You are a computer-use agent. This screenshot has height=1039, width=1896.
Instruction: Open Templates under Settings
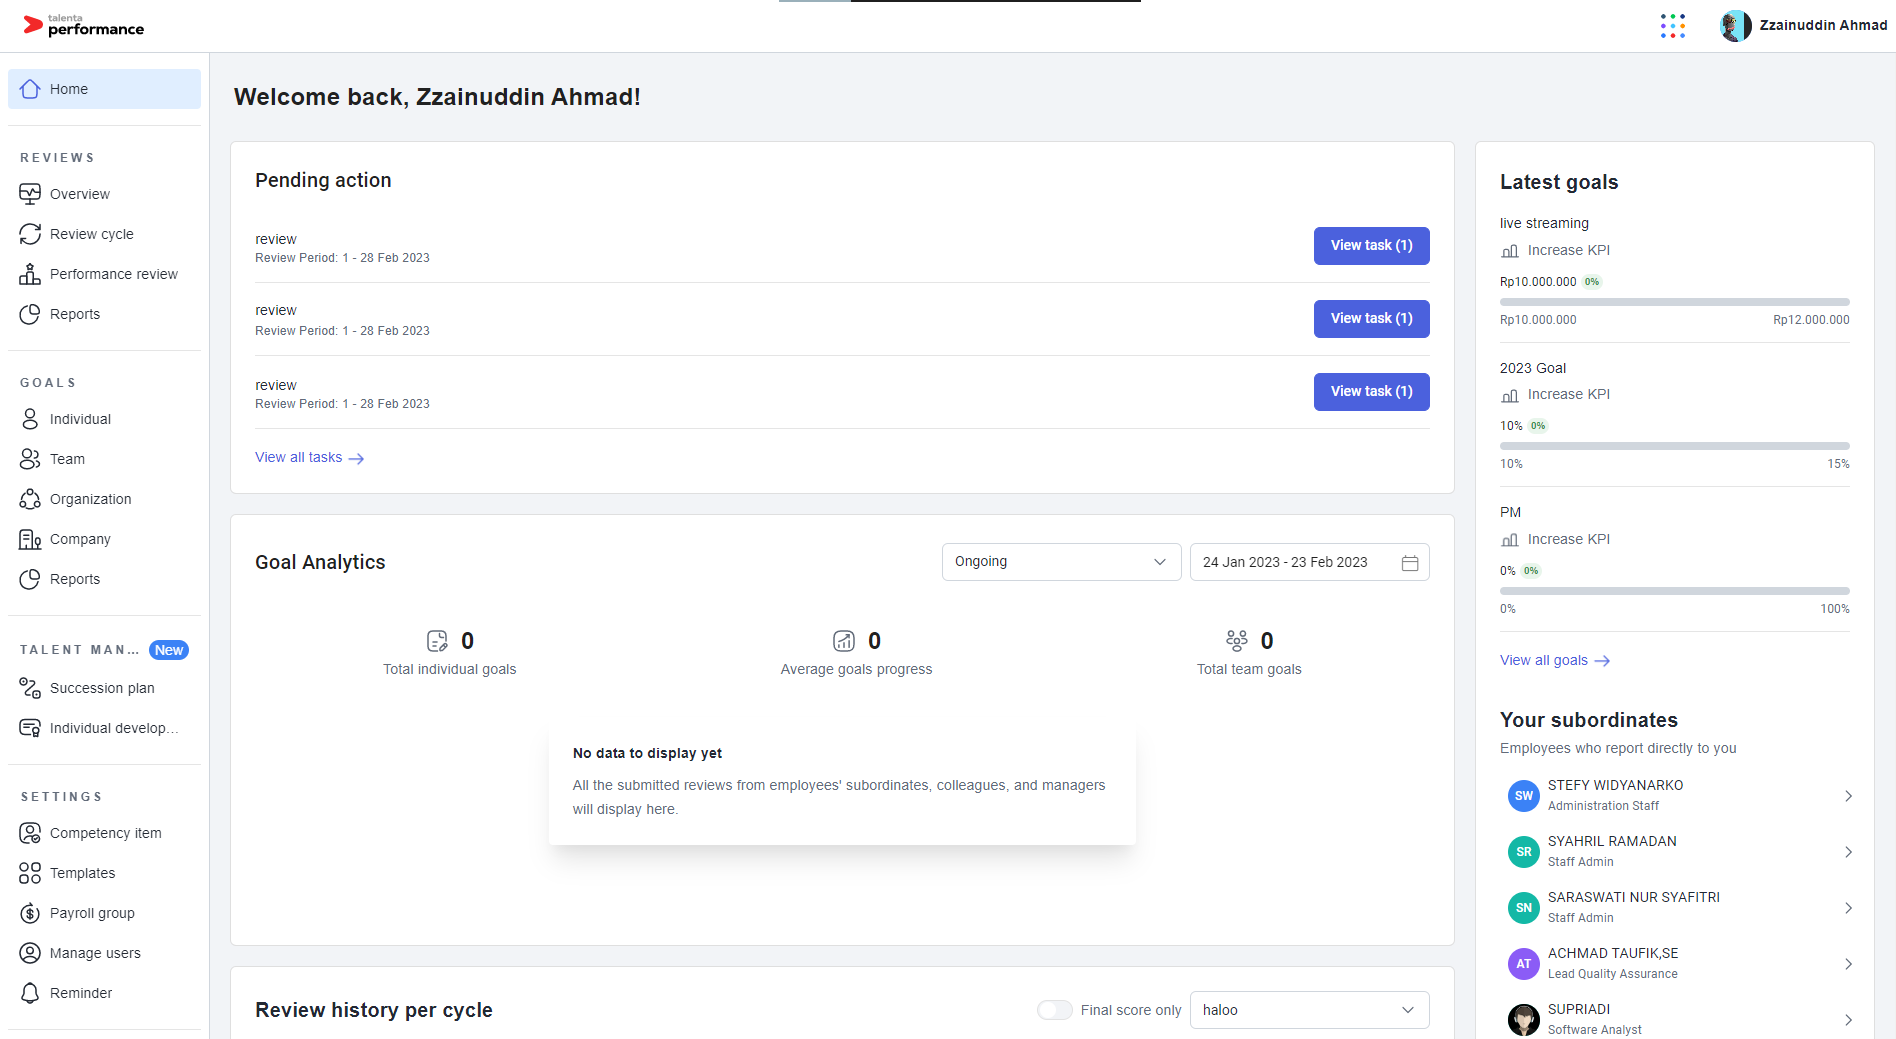[82, 873]
